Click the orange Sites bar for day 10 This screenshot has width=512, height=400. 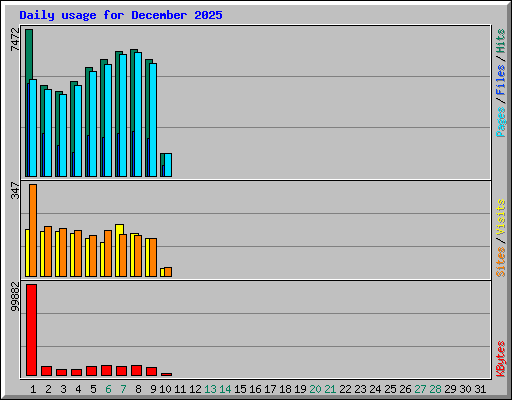(x=168, y=272)
